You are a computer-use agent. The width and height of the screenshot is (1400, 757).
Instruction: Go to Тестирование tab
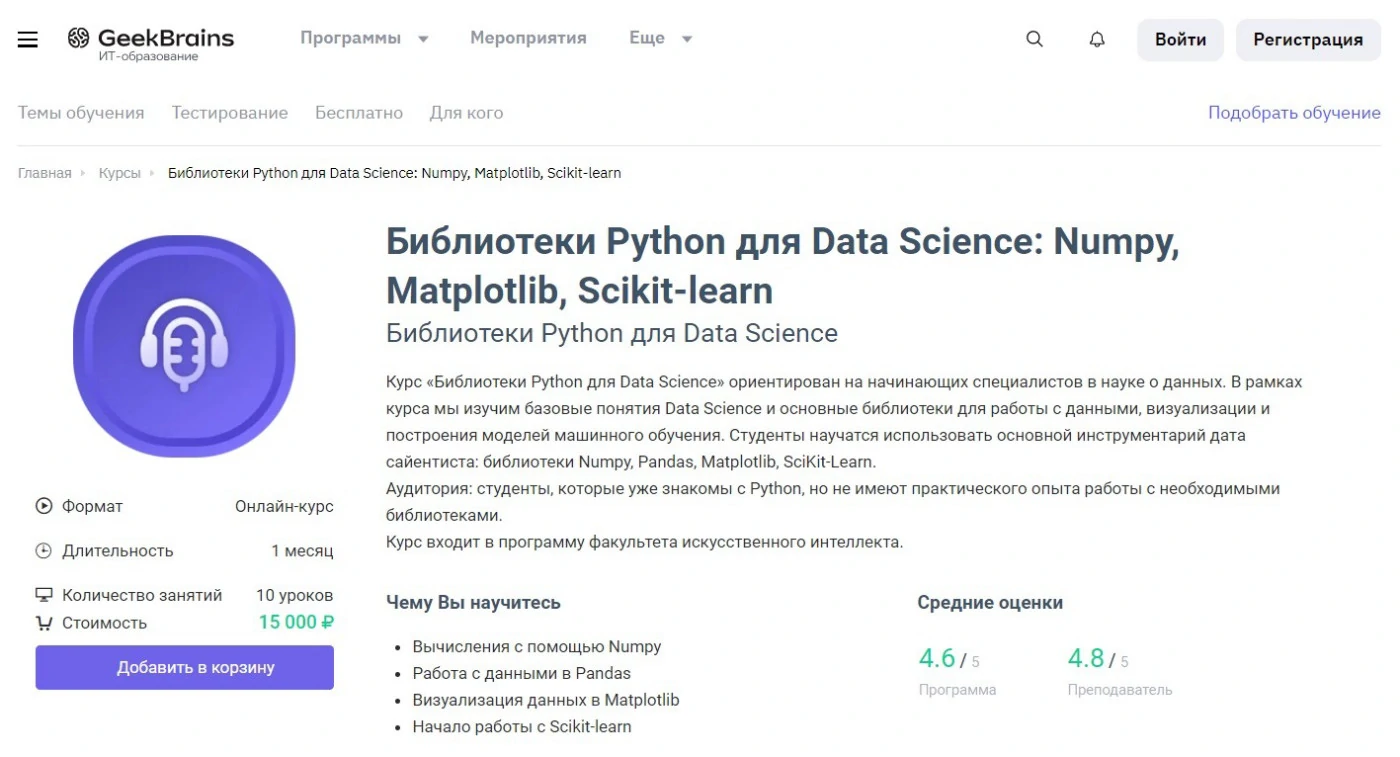(x=230, y=113)
